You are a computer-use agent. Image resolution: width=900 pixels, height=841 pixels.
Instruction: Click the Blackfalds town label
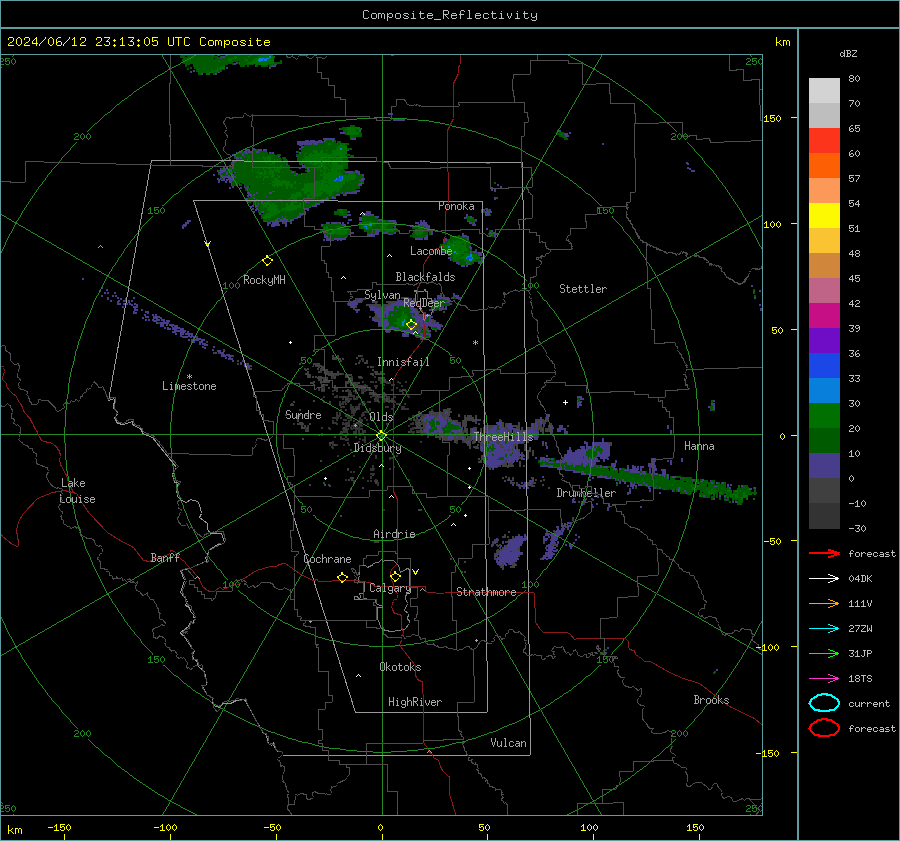click(425, 277)
